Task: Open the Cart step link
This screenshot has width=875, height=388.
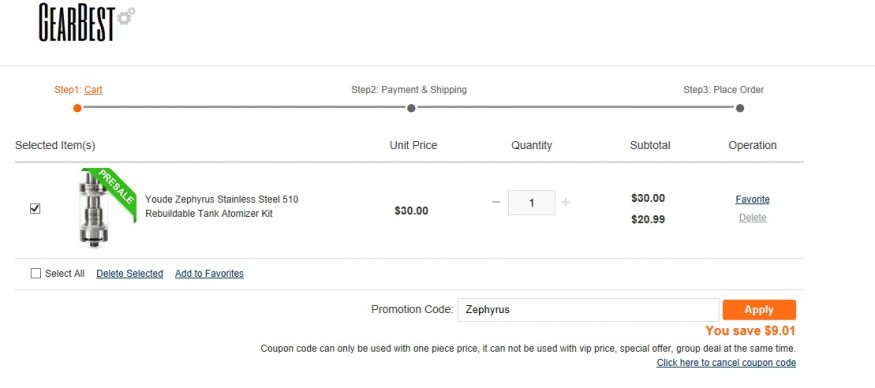Action: click(x=93, y=90)
